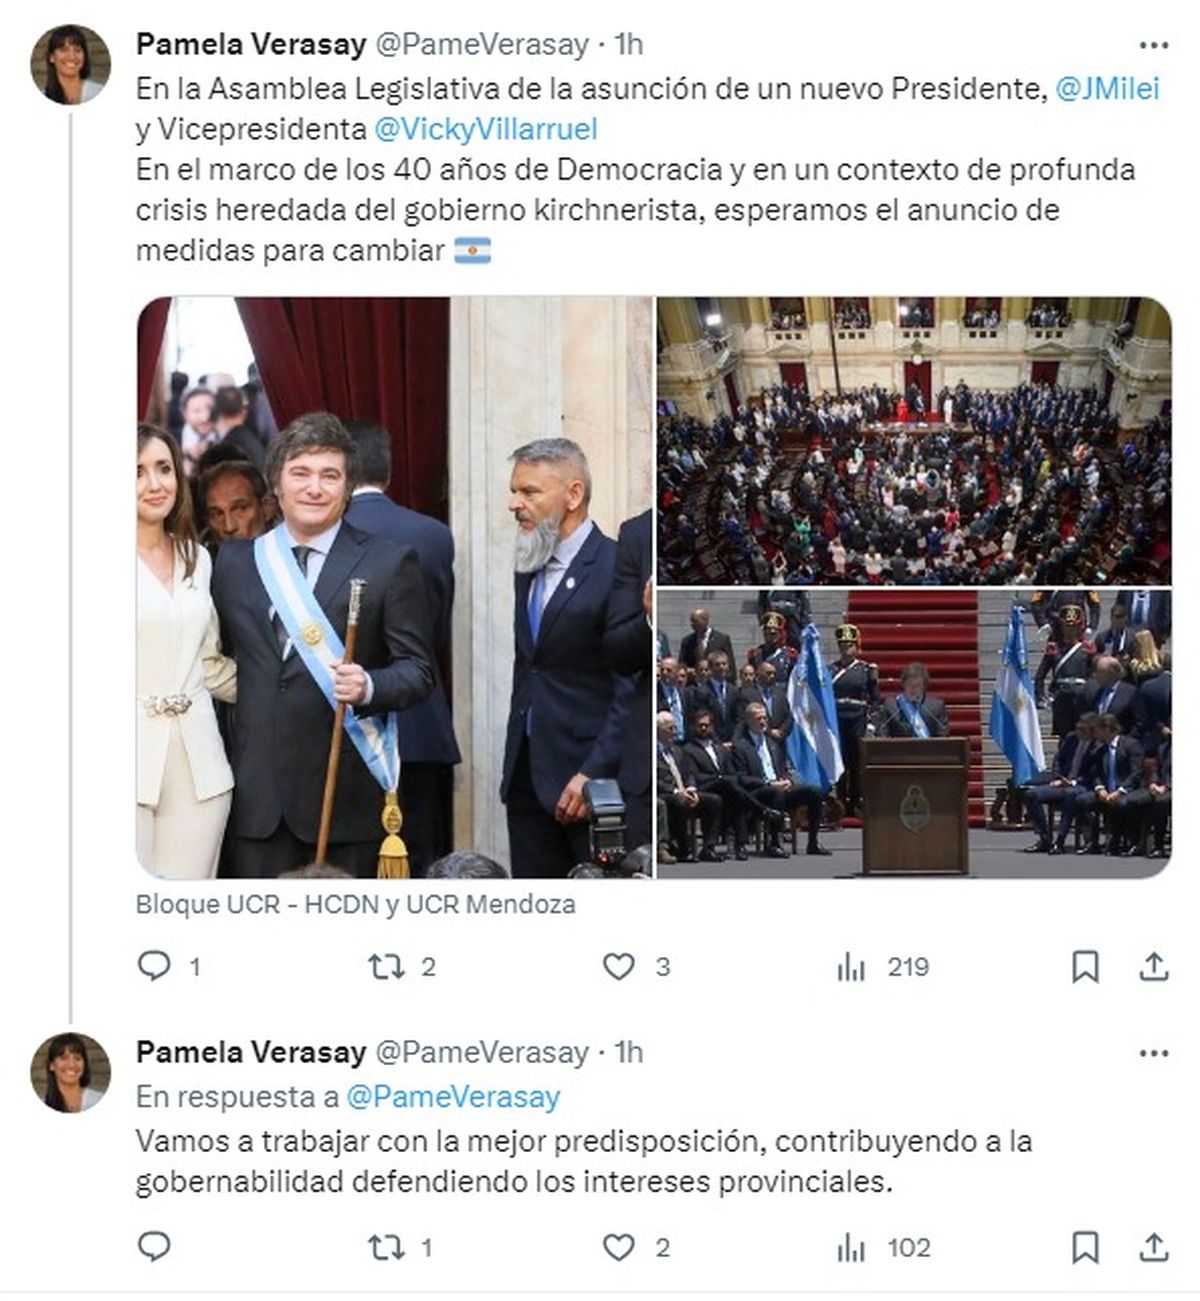Open Pamela Verasay's avatar on first tweet
1200x1301 pixels.
[71, 65]
